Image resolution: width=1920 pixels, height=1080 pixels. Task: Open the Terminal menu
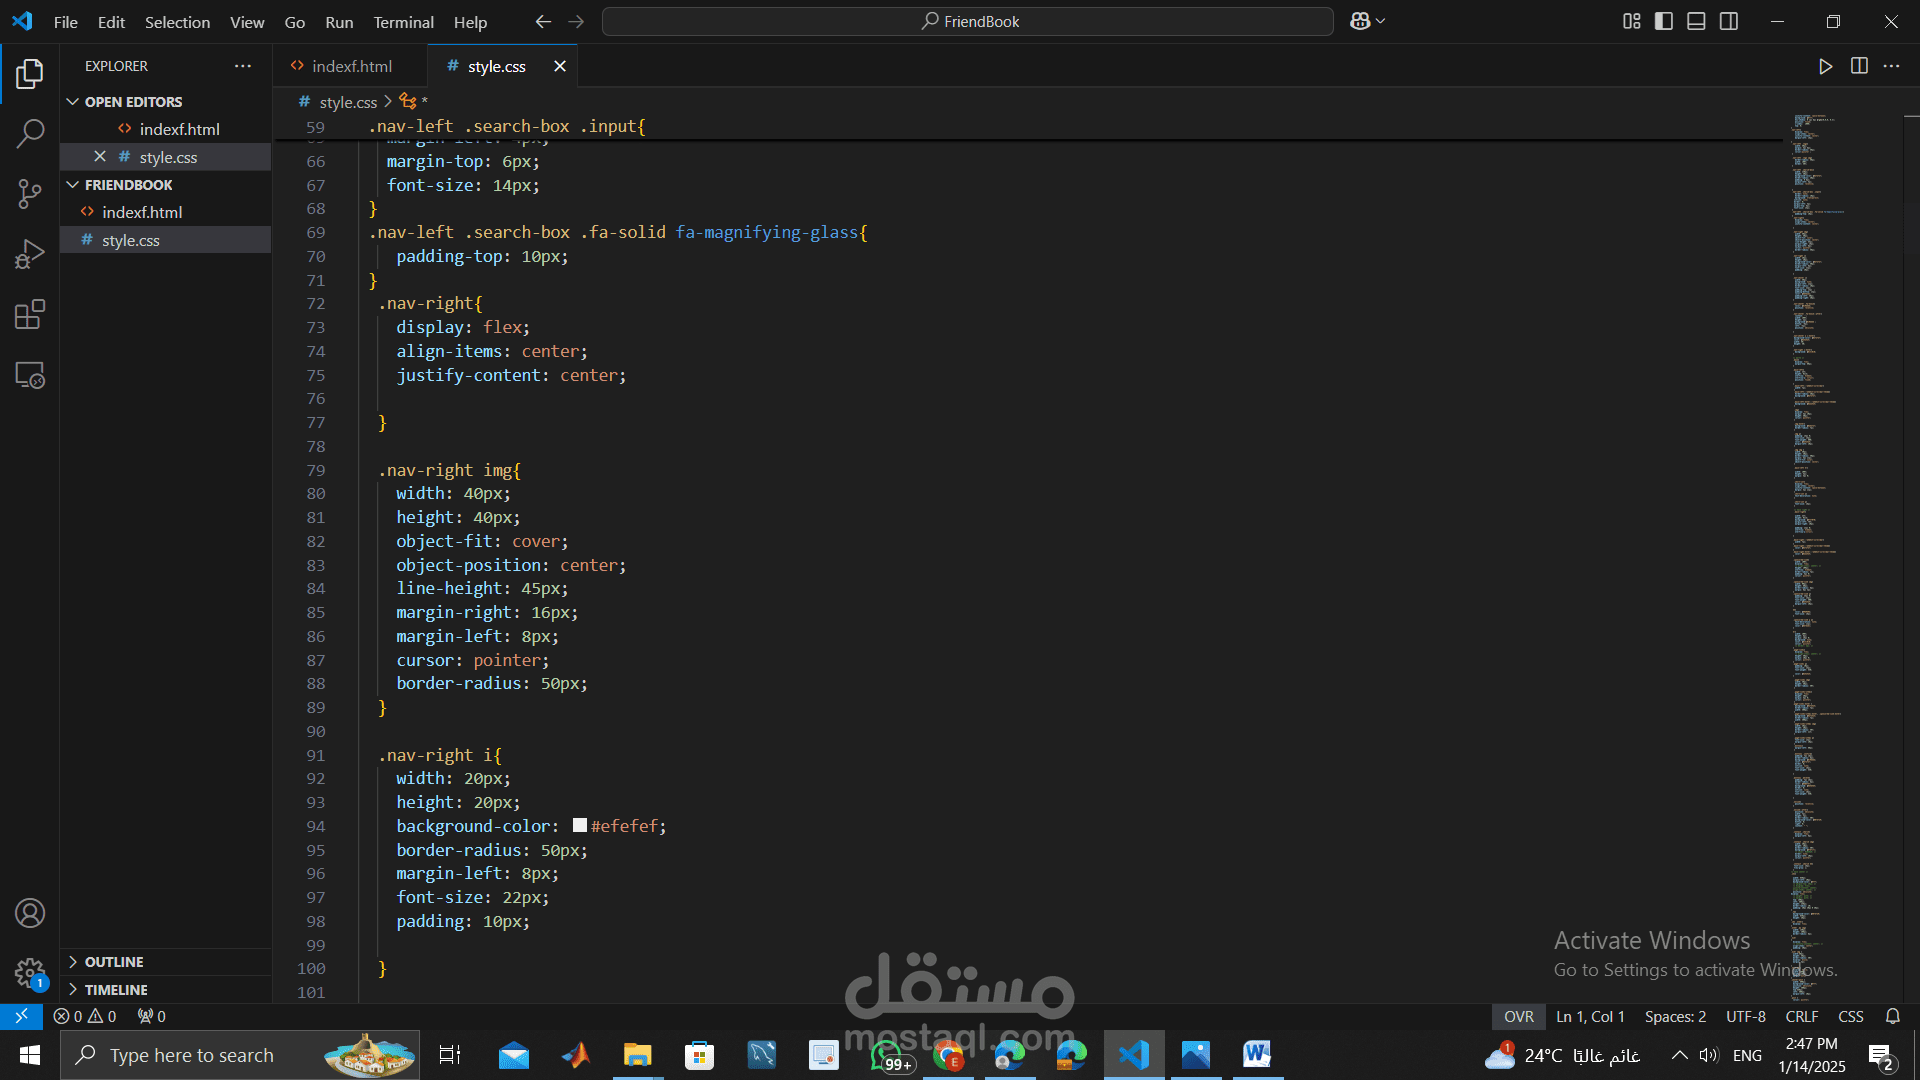click(403, 22)
